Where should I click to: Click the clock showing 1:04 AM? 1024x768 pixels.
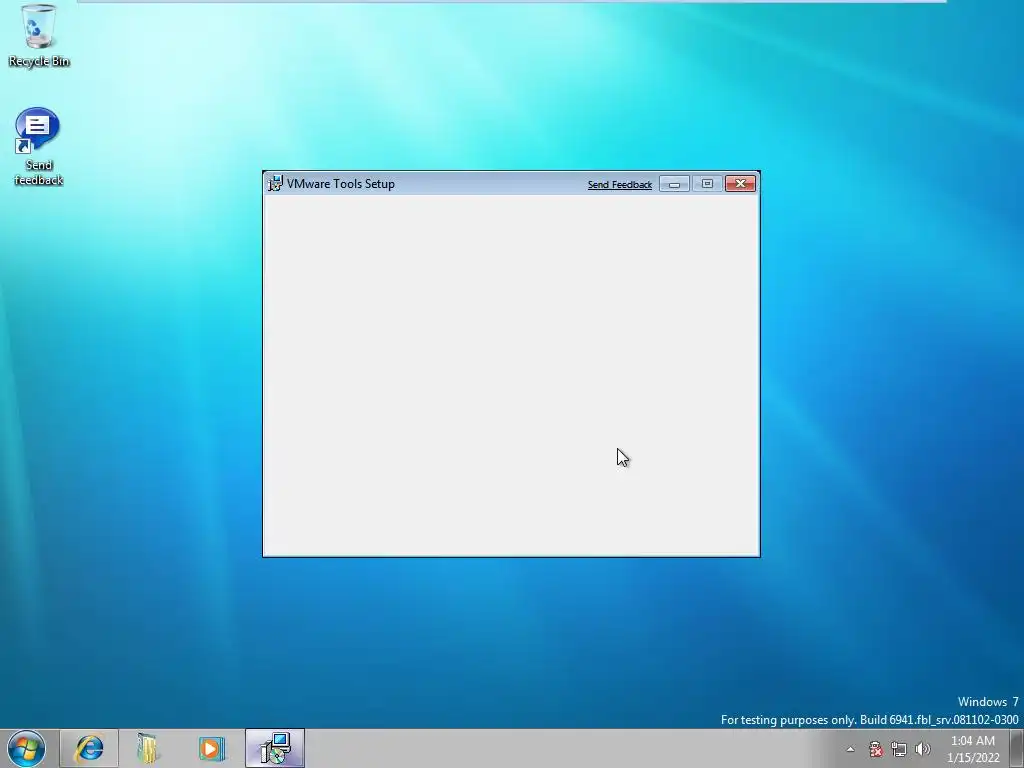973,749
